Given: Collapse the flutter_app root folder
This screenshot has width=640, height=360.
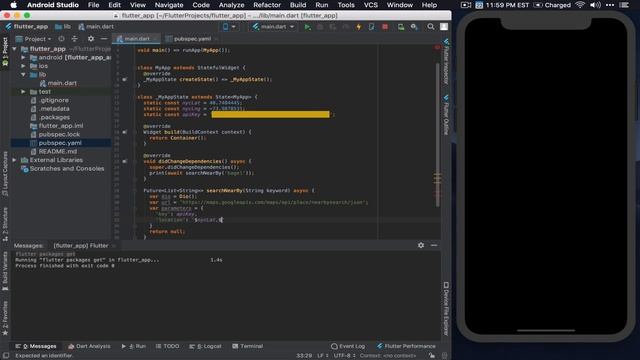Looking at the screenshot, I should 15,49.
